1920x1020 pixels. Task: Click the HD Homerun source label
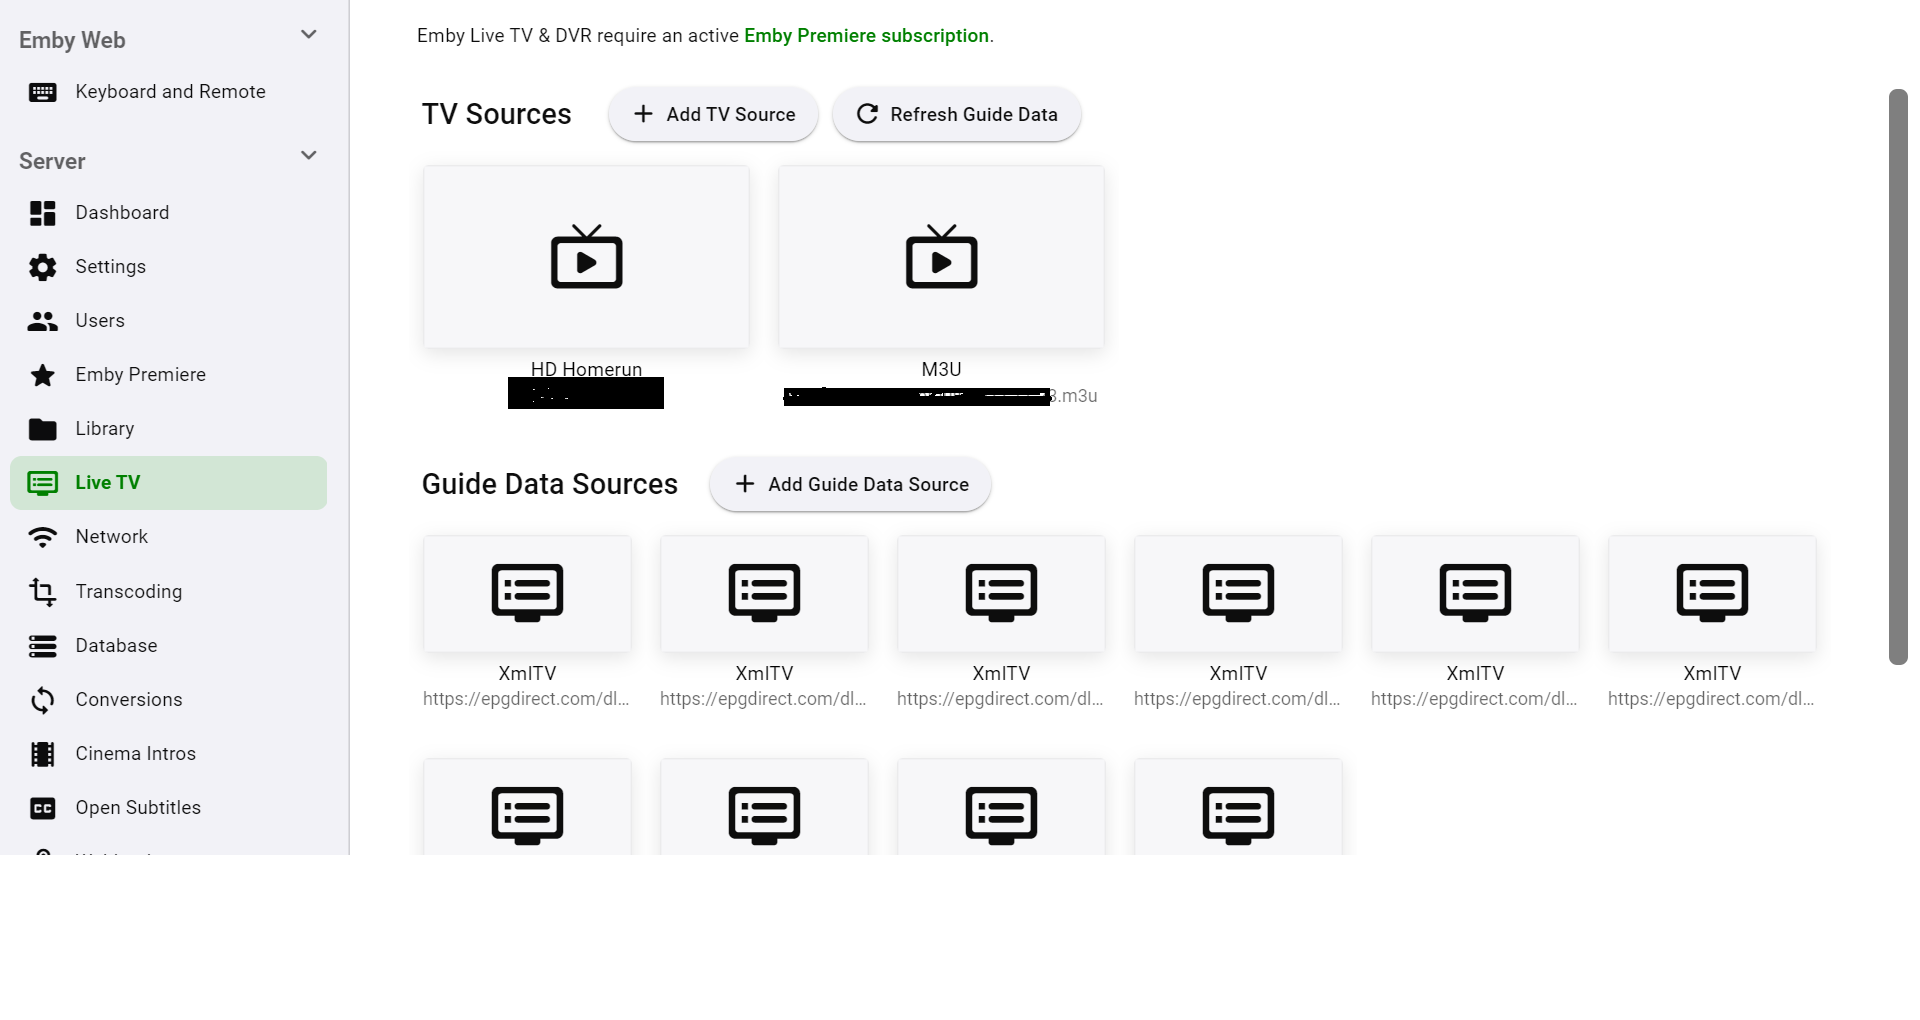pos(586,369)
